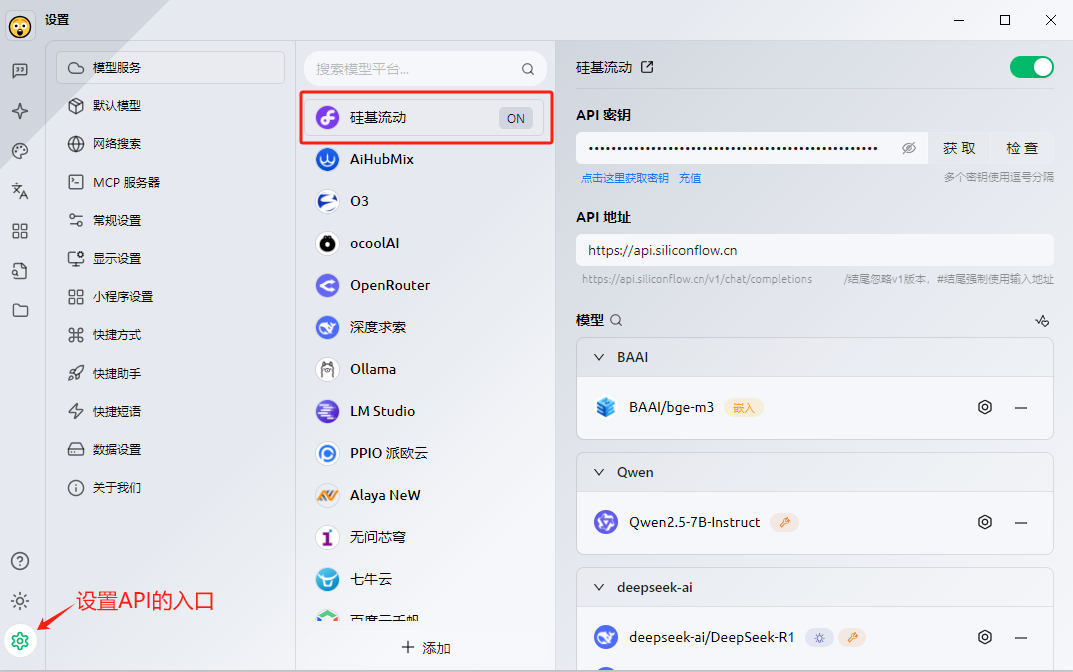Image resolution: width=1073 pixels, height=672 pixels.
Task: Click the user avatar emoji icon
Action: click(x=20, y=27)
